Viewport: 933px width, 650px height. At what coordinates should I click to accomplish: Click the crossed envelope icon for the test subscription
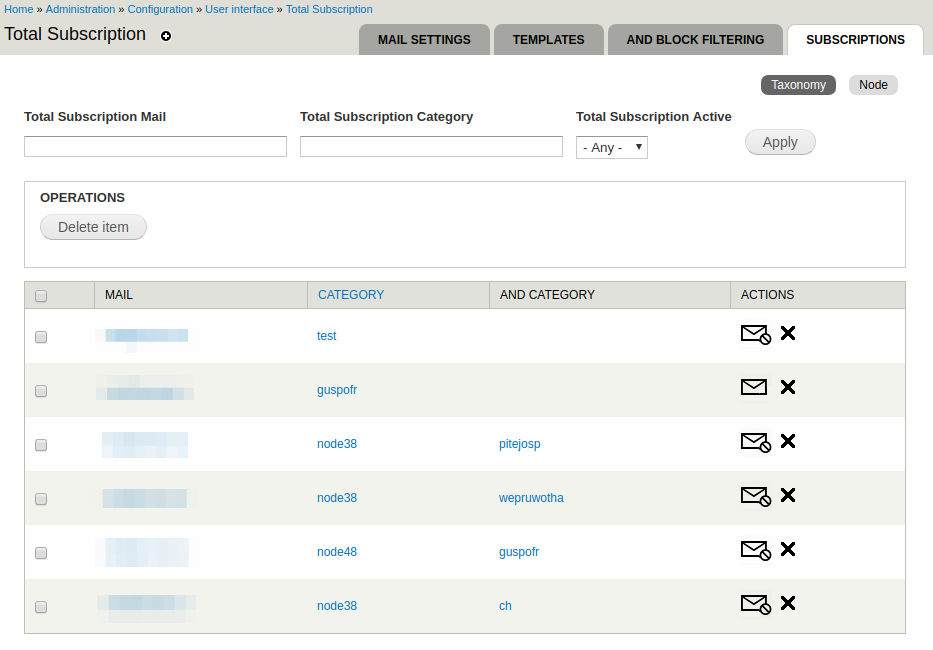coord(756,334)
